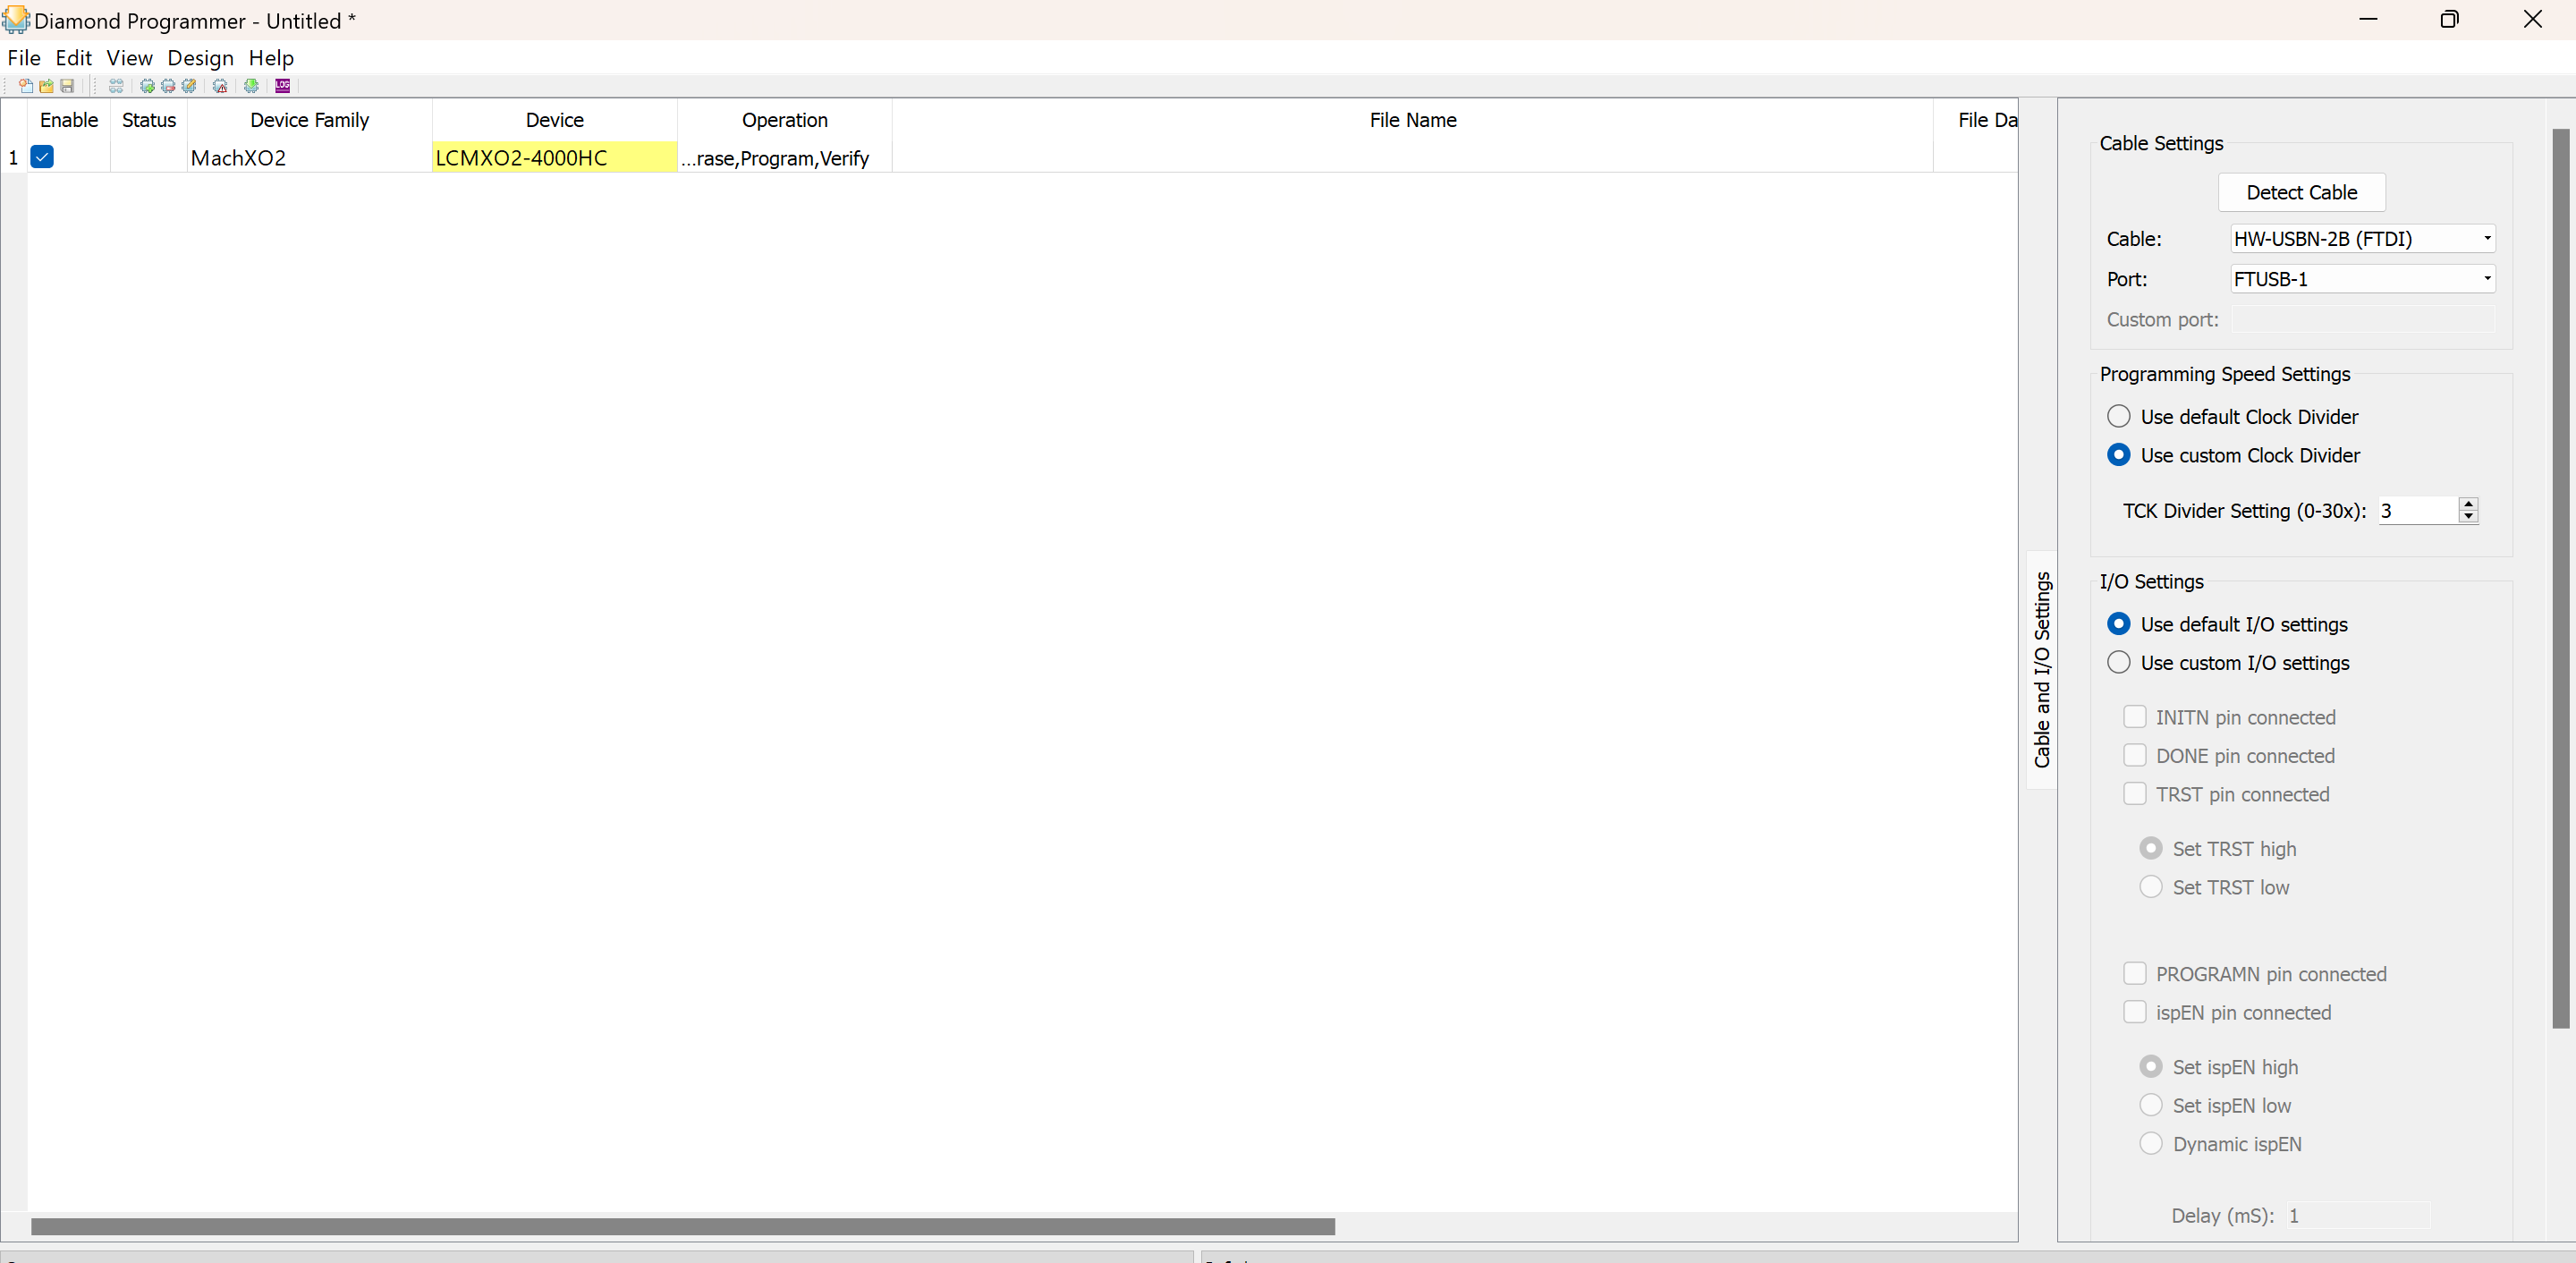Toggle TRST pin connected checkbox
Viewport: 2576px width, 1263px height.
tap(2134, 794)
